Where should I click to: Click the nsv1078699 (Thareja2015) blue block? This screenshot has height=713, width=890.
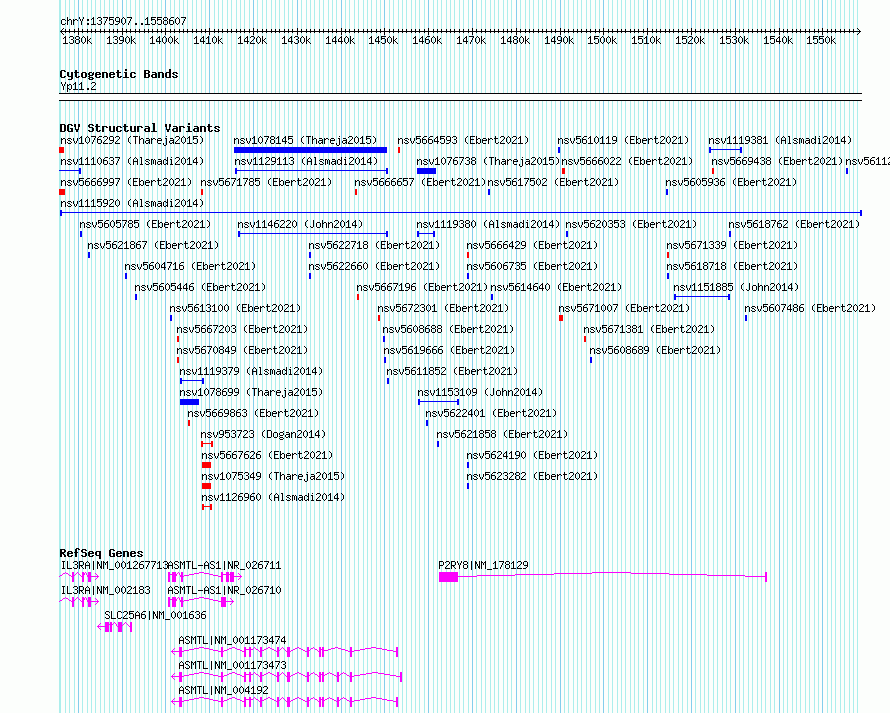[189, 402]
